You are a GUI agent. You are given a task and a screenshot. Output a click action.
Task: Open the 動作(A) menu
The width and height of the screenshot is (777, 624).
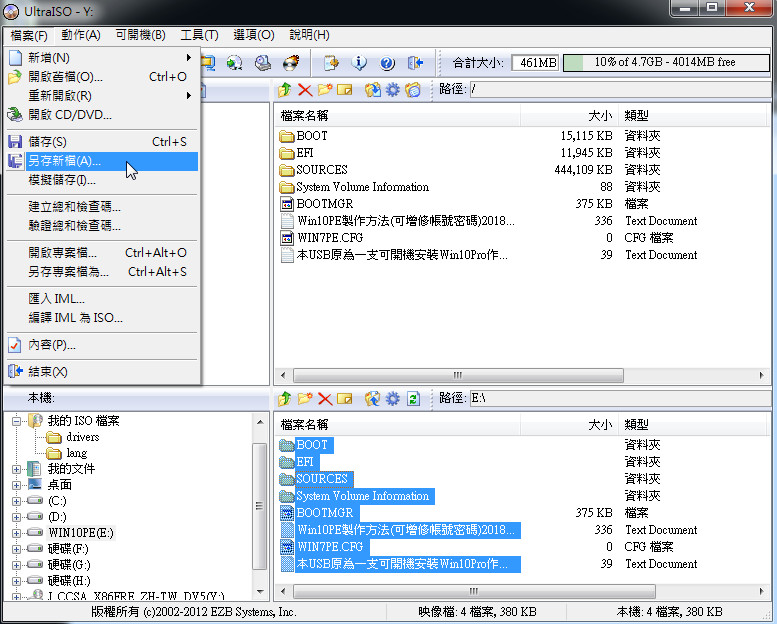pyautogui.click(x=81, y=35)
